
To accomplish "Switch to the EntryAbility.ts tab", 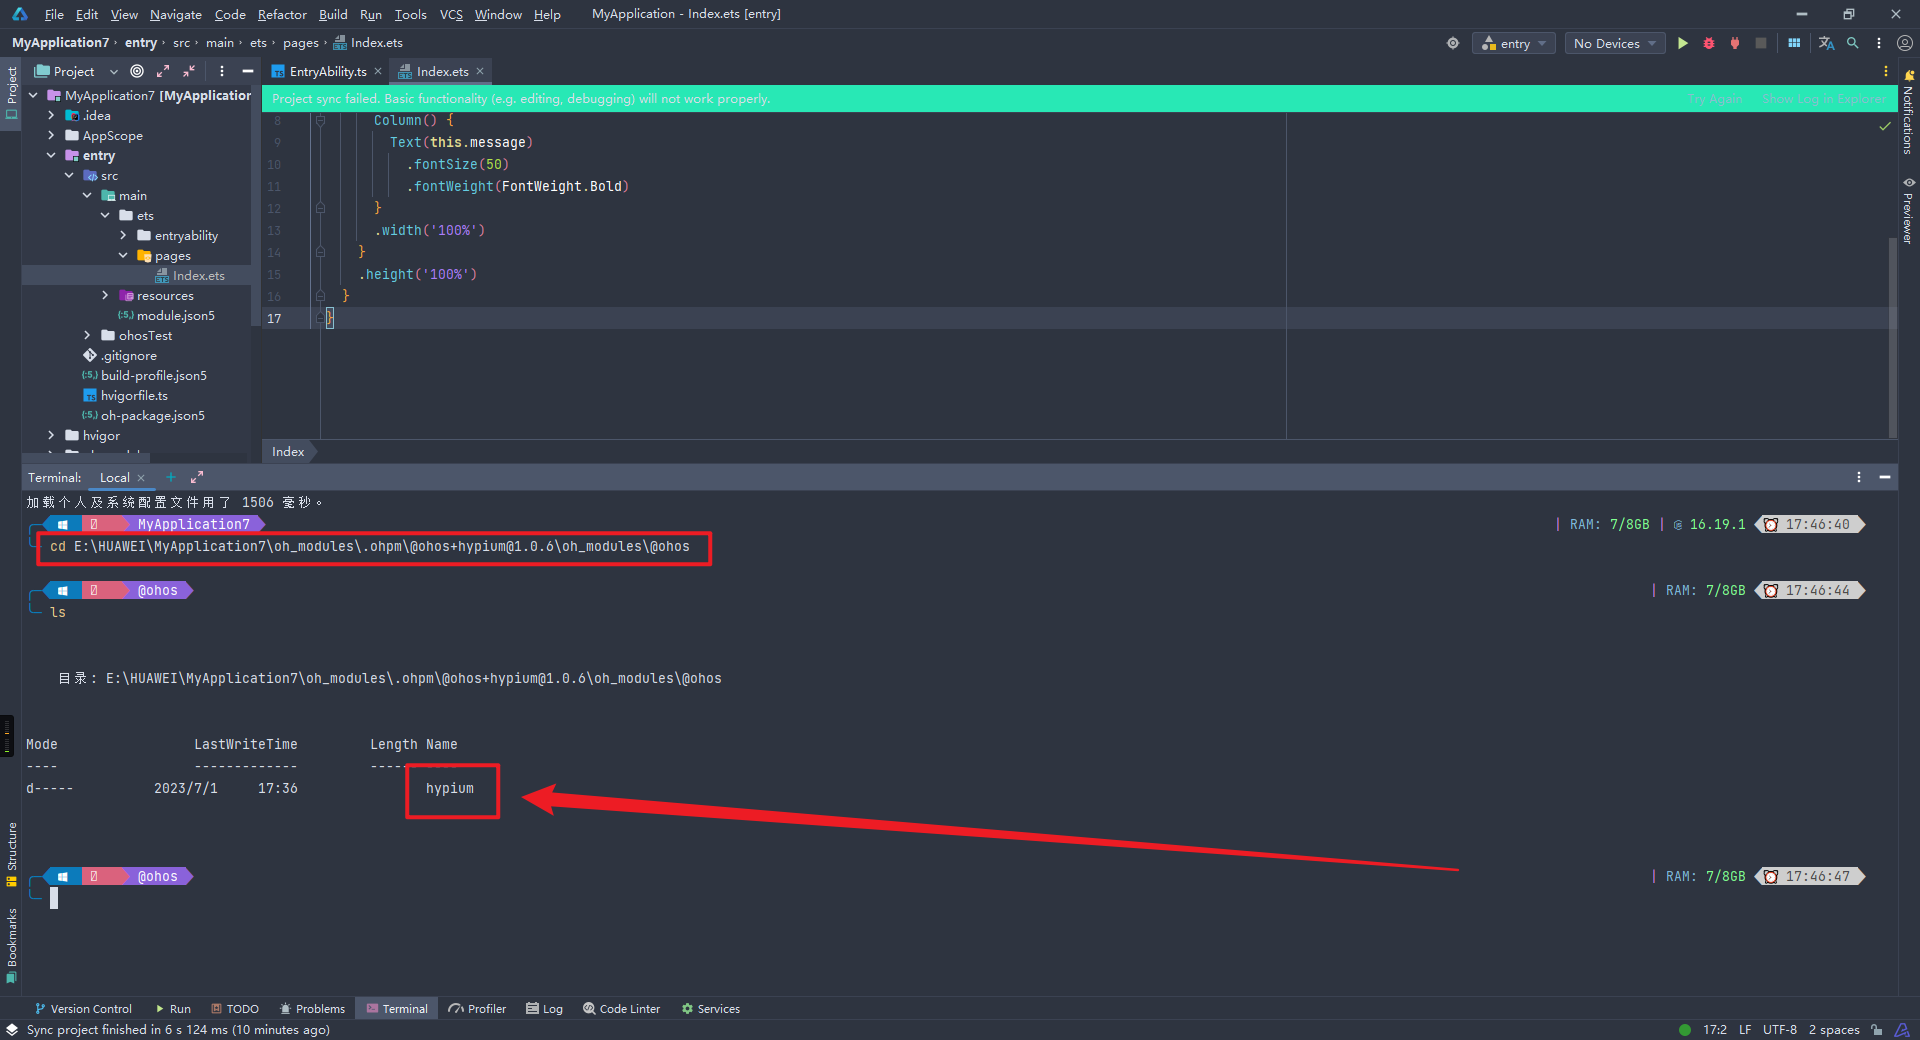I will pyautogui.click(x=326, y=71).
